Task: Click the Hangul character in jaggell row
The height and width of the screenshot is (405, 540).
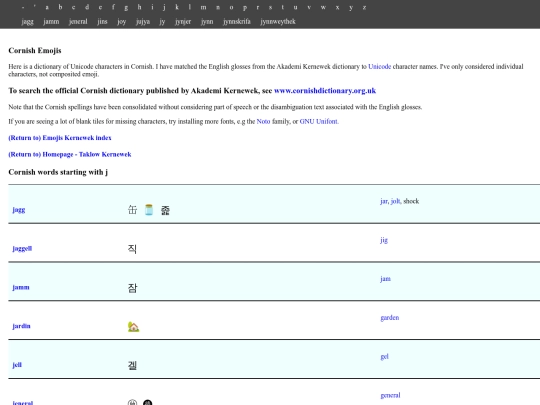Action: point(132,249)
